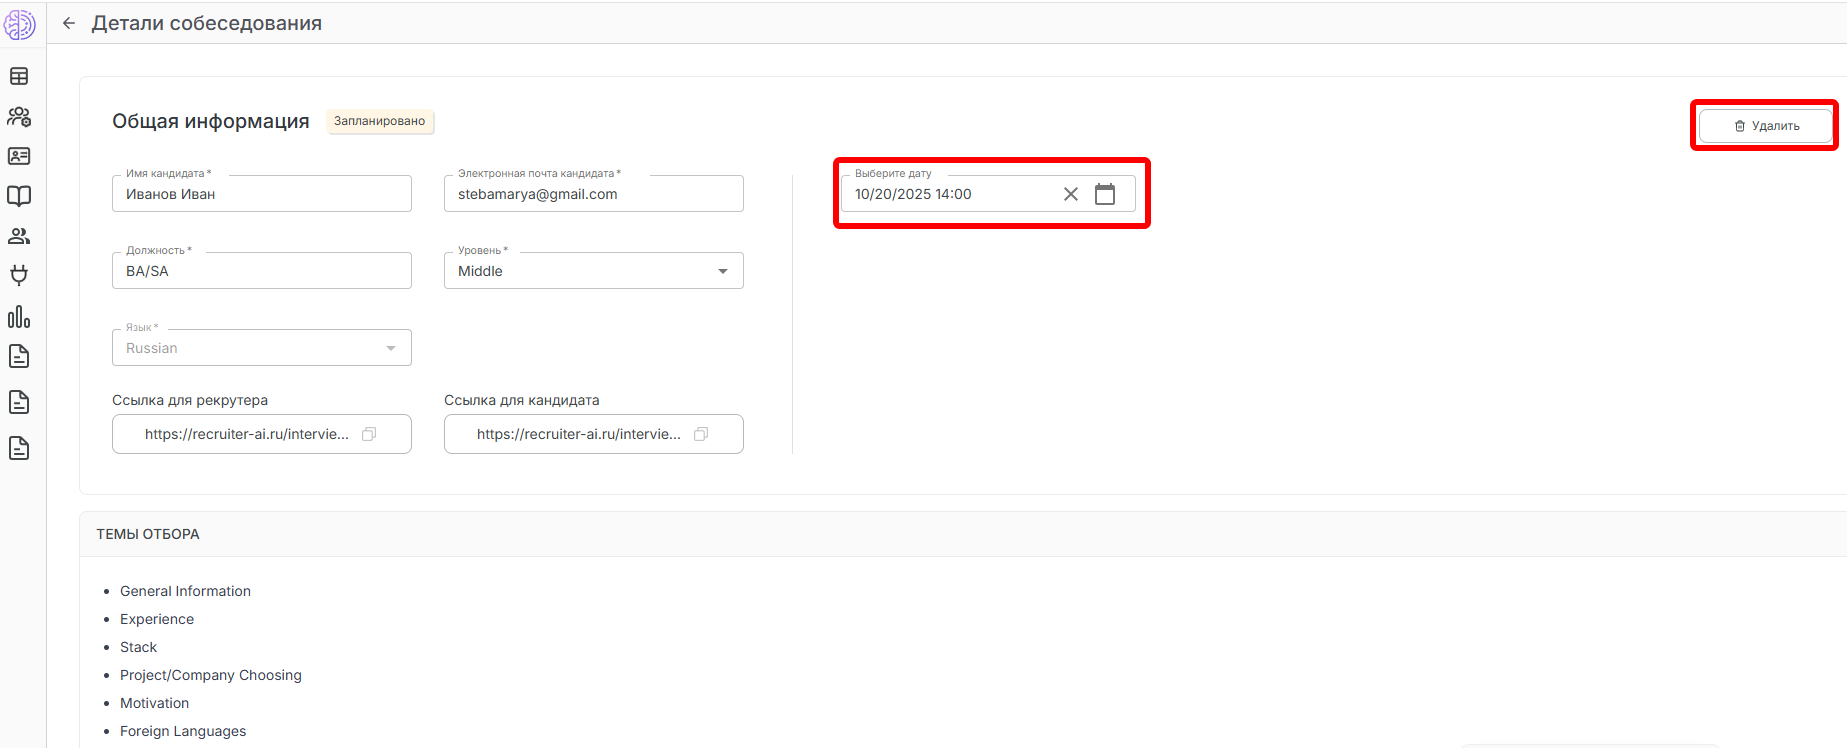Open the users with gear sidebar icon

(19, 117)
